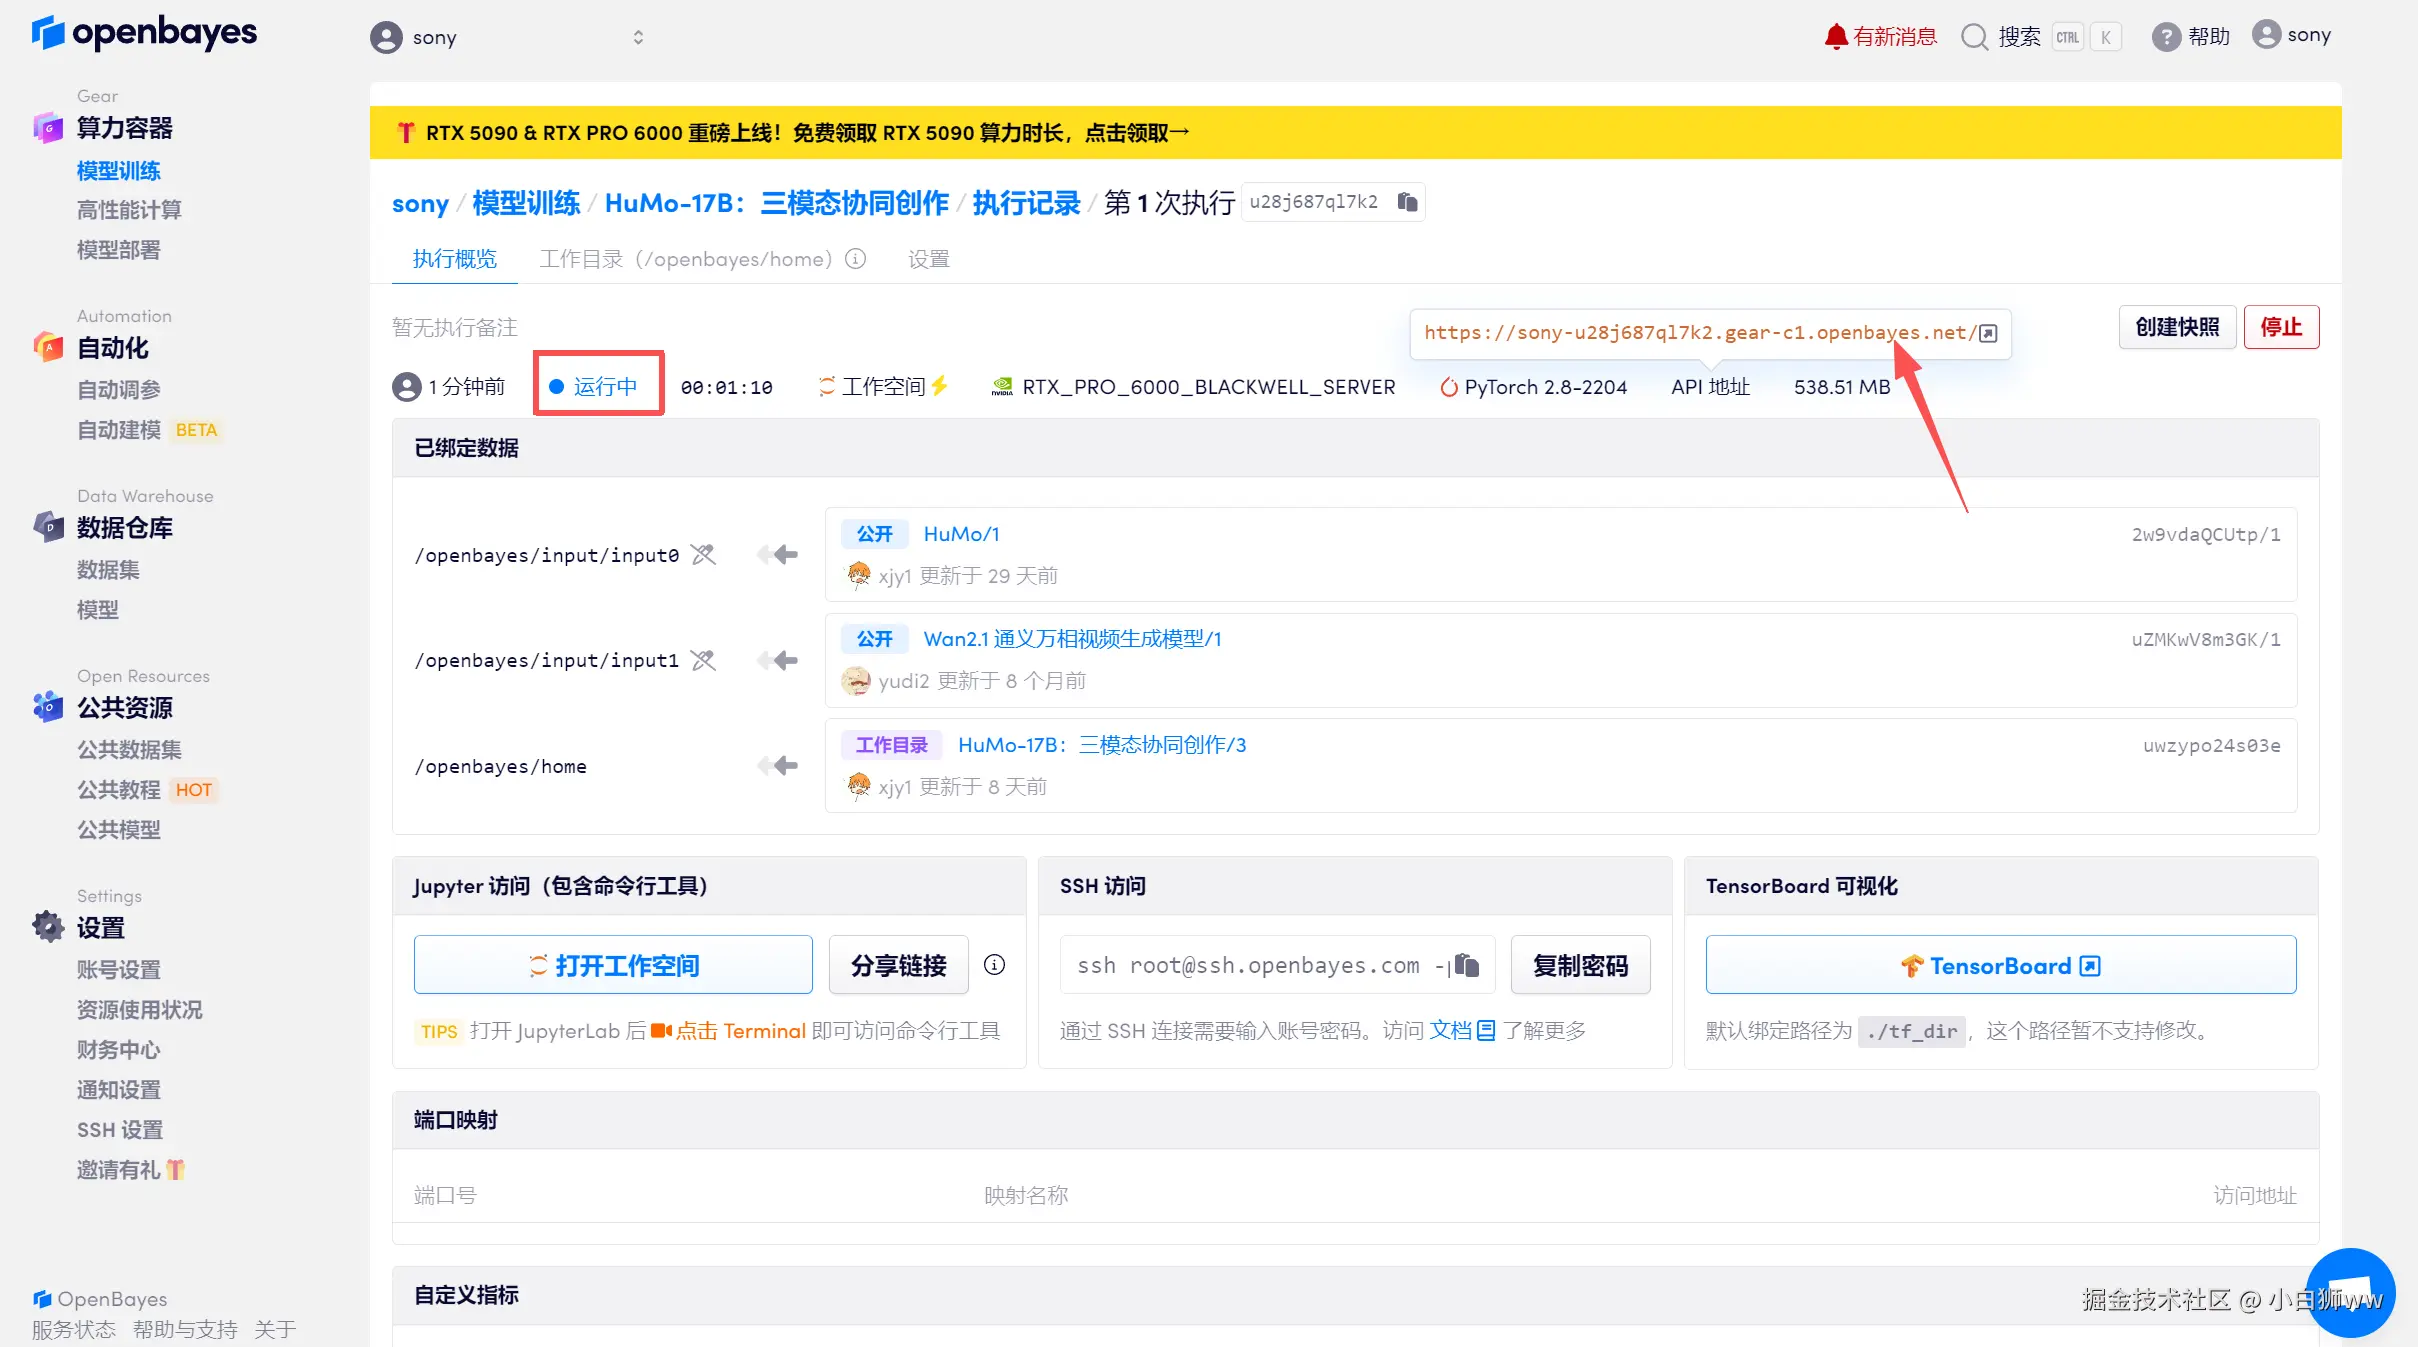Switch to the 设置 tab
The width and height of the screenshot is (2418, 1347).
click(x=928, y=259)
